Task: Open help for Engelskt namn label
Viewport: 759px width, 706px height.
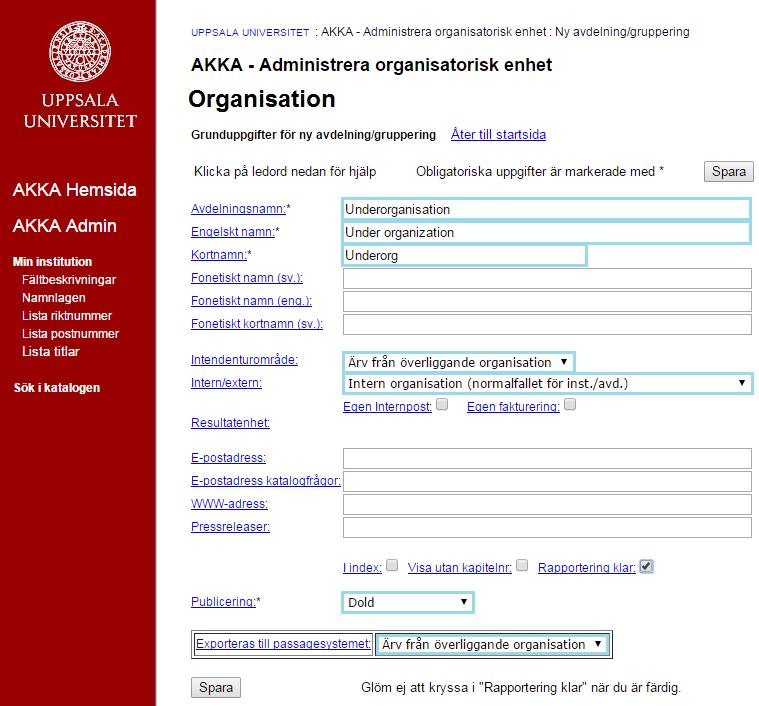Action: 233,232
